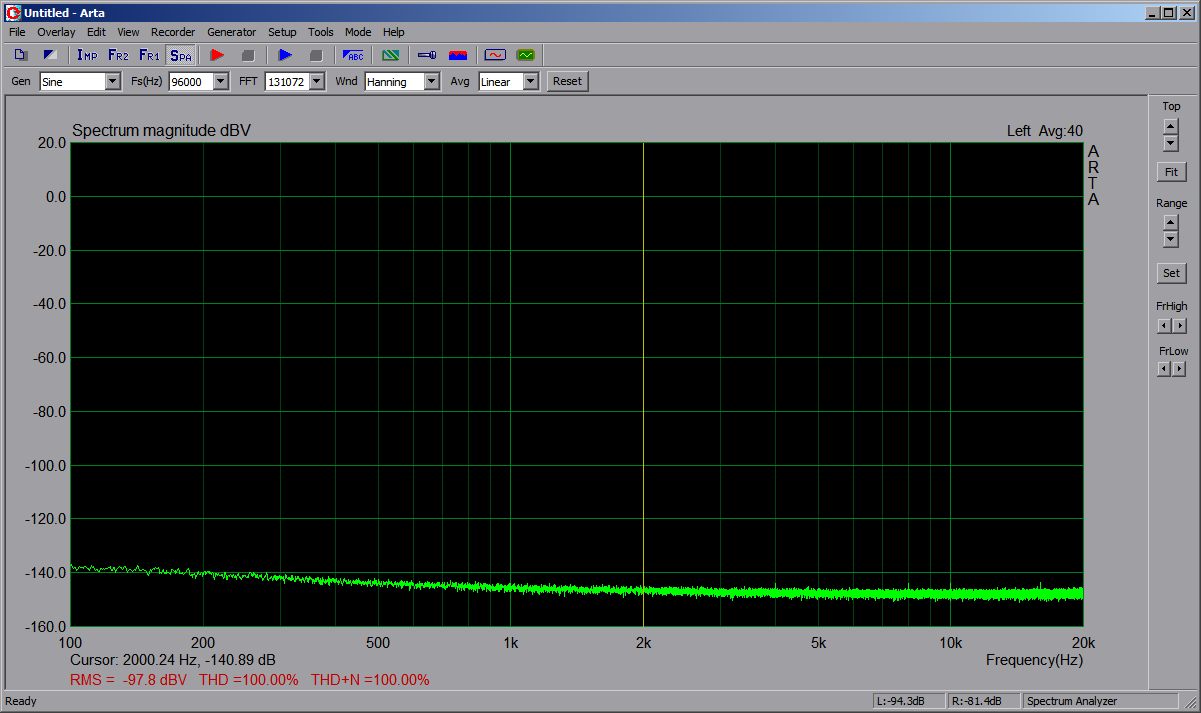Click the copy icon in the toolbar

click(21, 55)
